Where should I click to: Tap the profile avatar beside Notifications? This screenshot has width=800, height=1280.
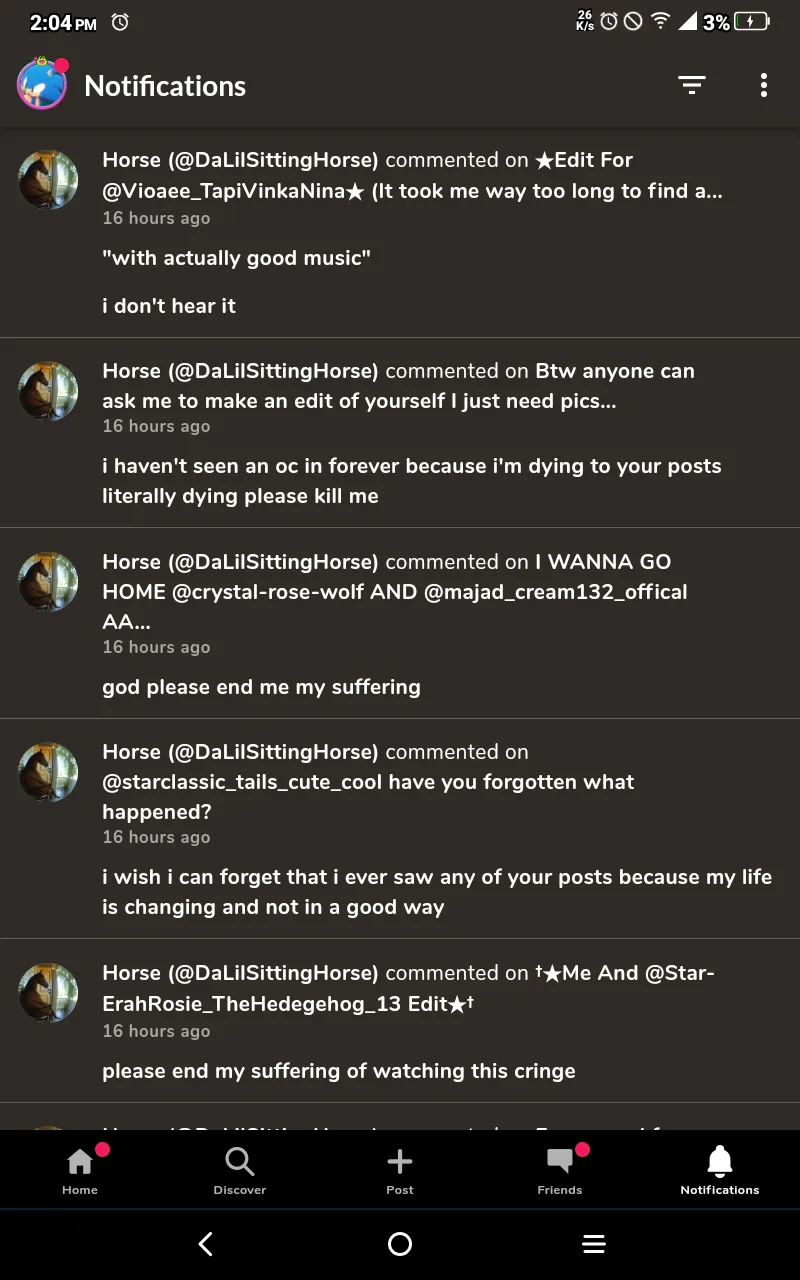(x=42, y=85)
